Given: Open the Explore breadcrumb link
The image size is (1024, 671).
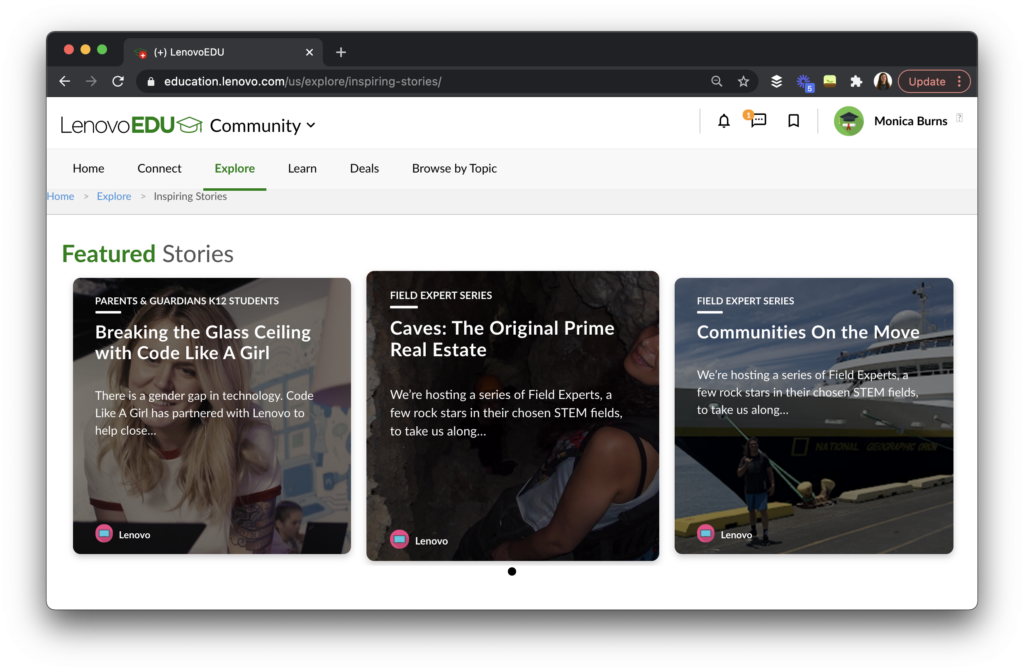Looking at the screenshot, I should pyautogui.click(x=113, y=196).
